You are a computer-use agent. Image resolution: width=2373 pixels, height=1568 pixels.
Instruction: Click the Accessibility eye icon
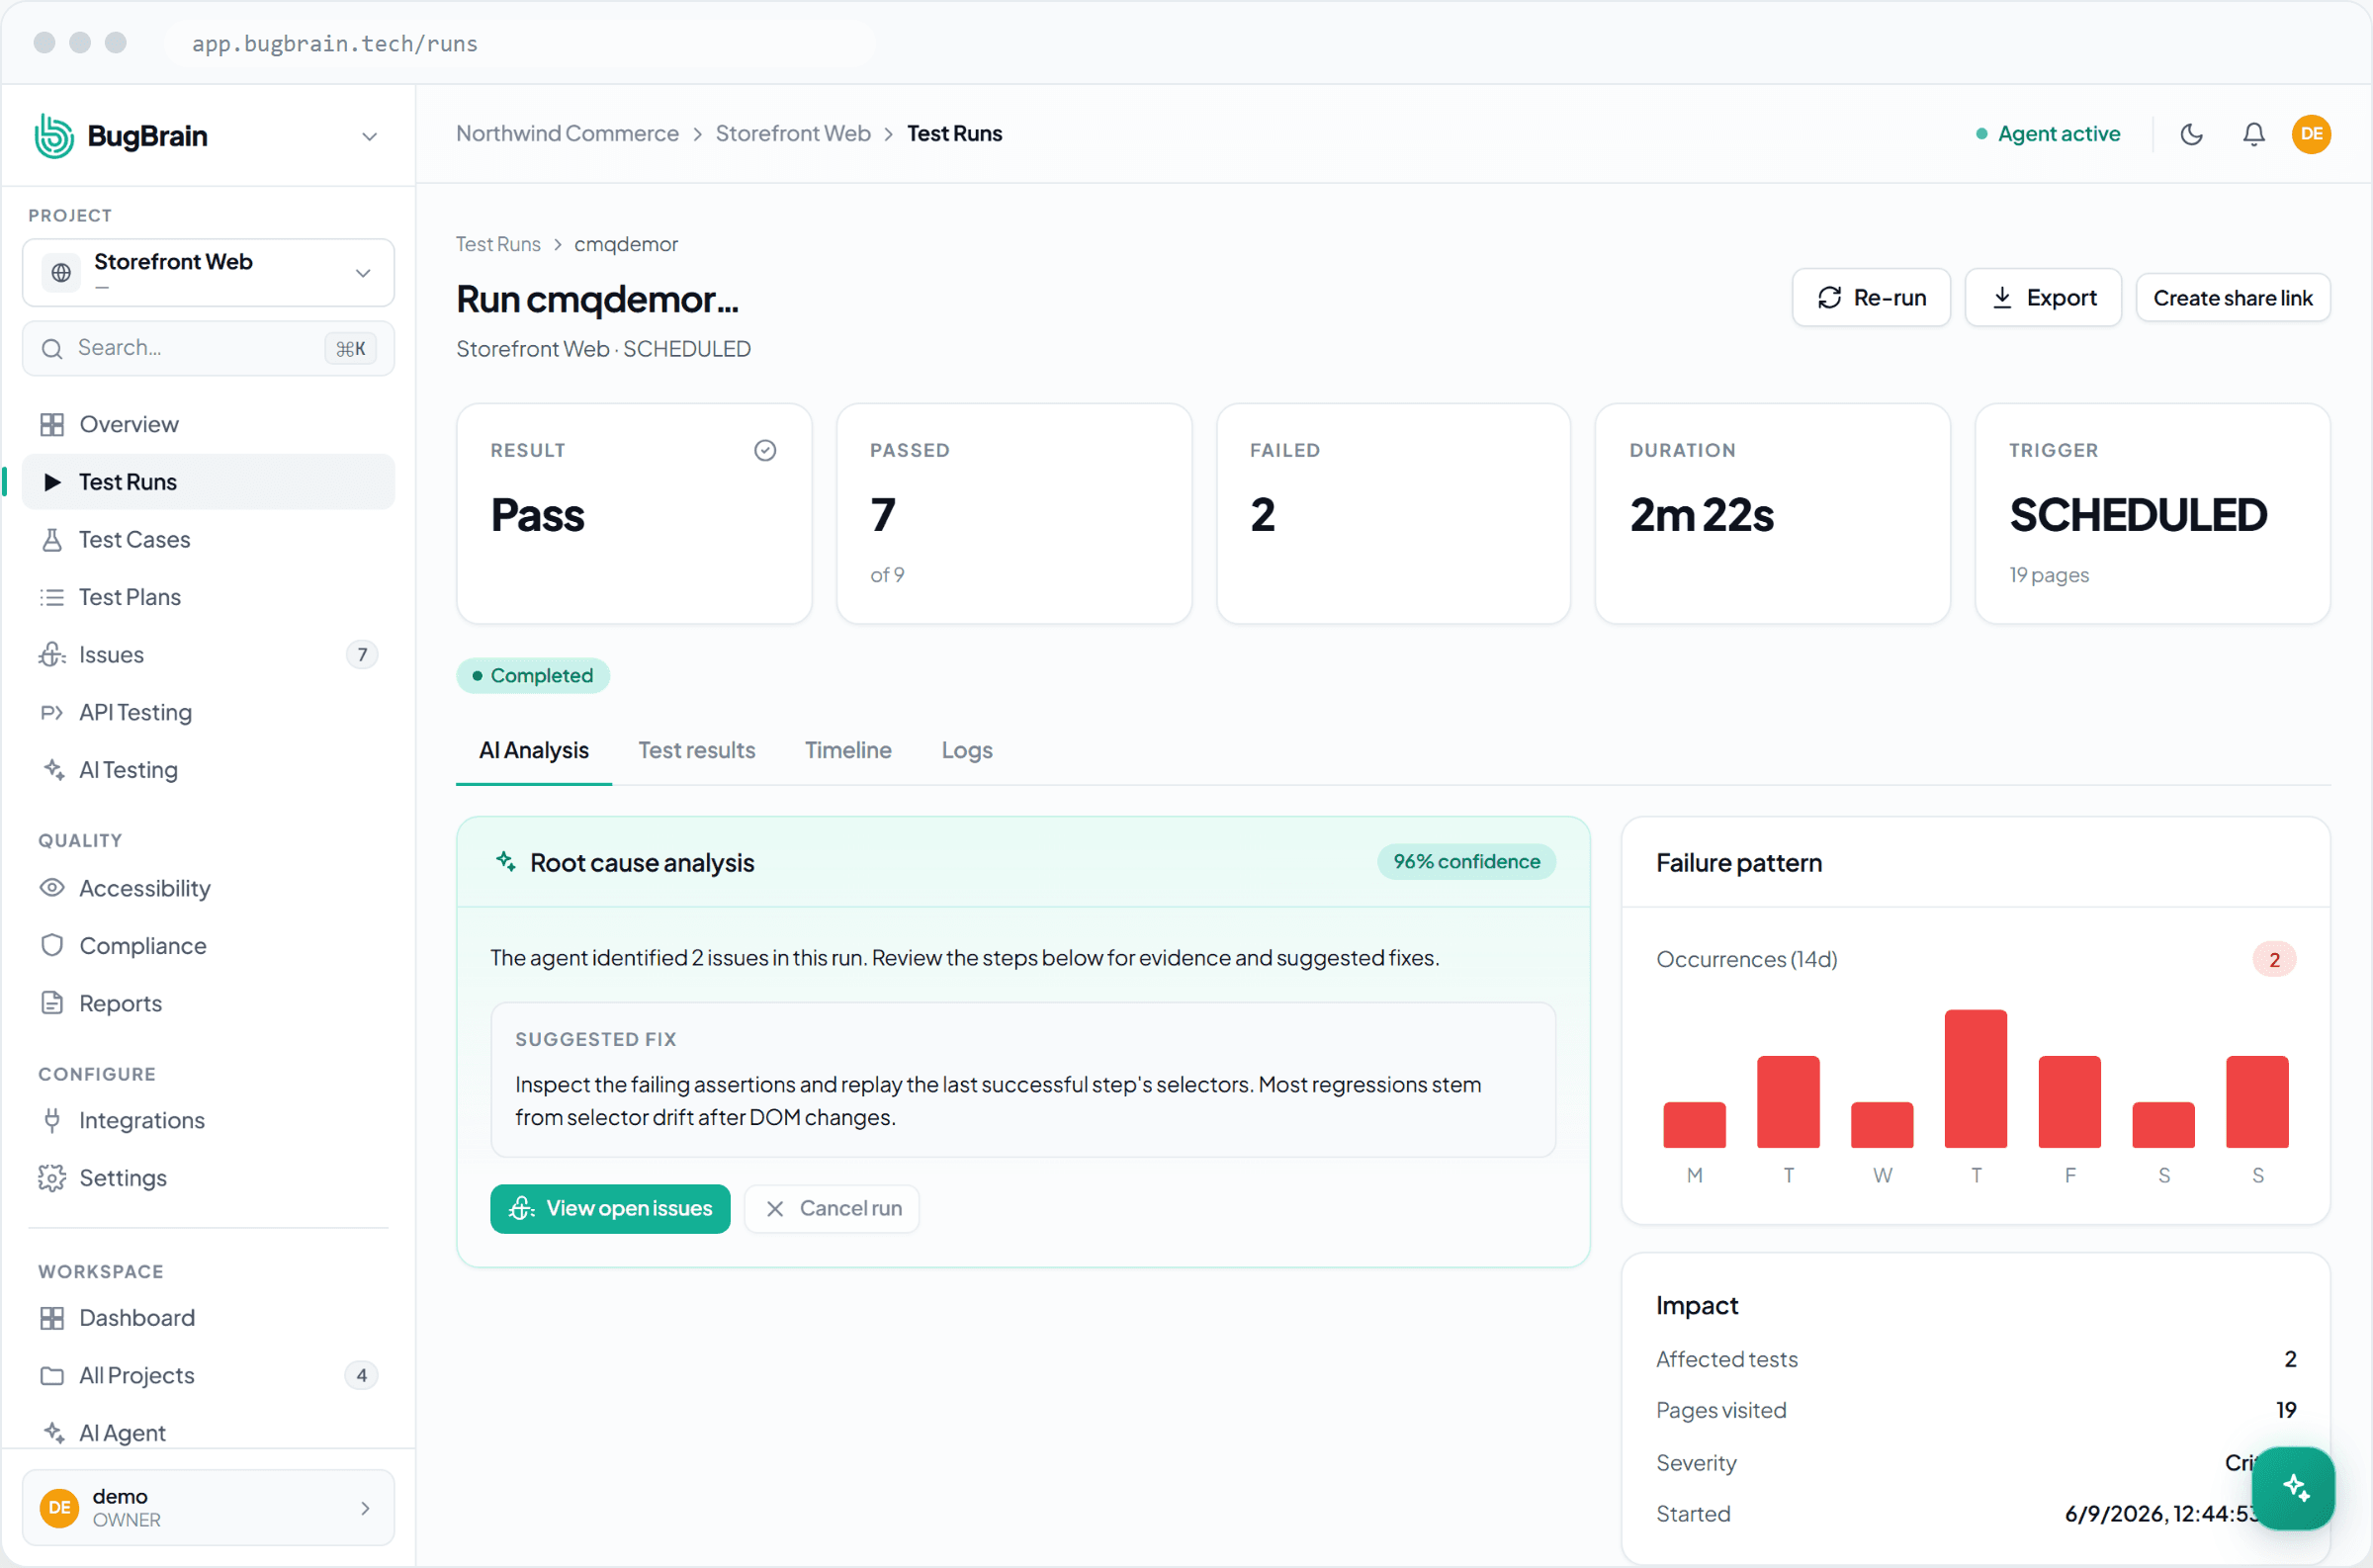52,888
